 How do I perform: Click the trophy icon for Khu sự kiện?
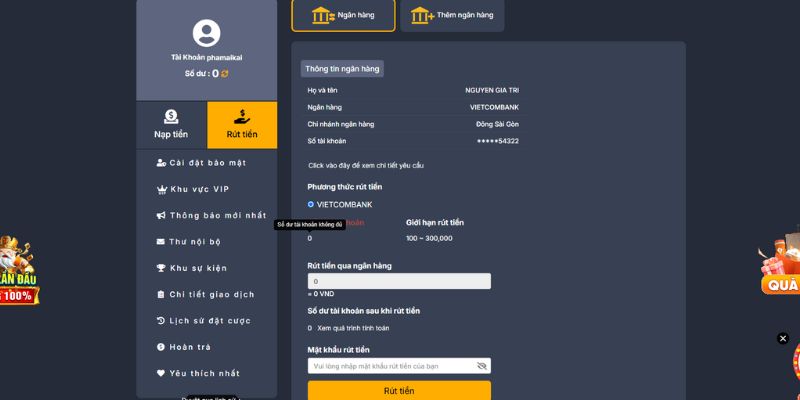tap(161, 268)
